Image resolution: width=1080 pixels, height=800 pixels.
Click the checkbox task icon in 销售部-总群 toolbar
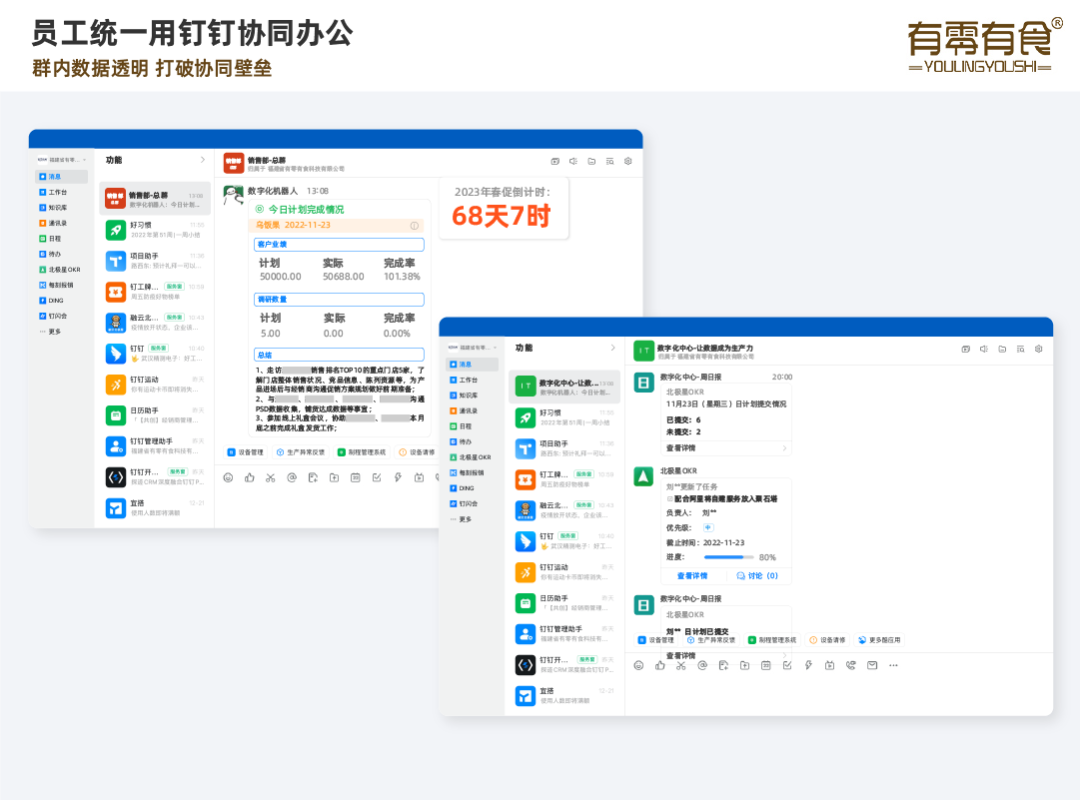pyautogui.click(x=377, y=478)
